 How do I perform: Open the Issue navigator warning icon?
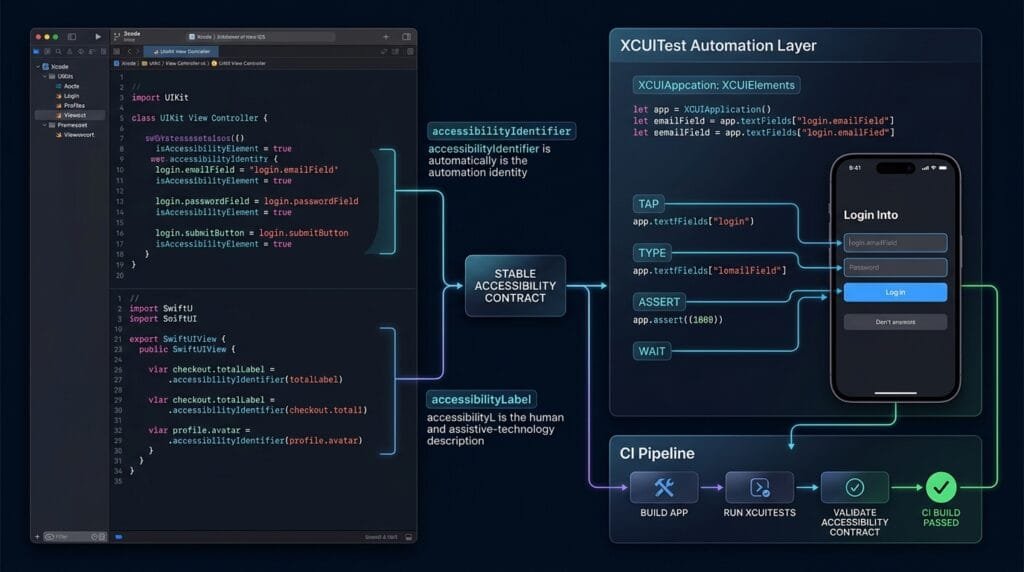click(x=70, y=51)
